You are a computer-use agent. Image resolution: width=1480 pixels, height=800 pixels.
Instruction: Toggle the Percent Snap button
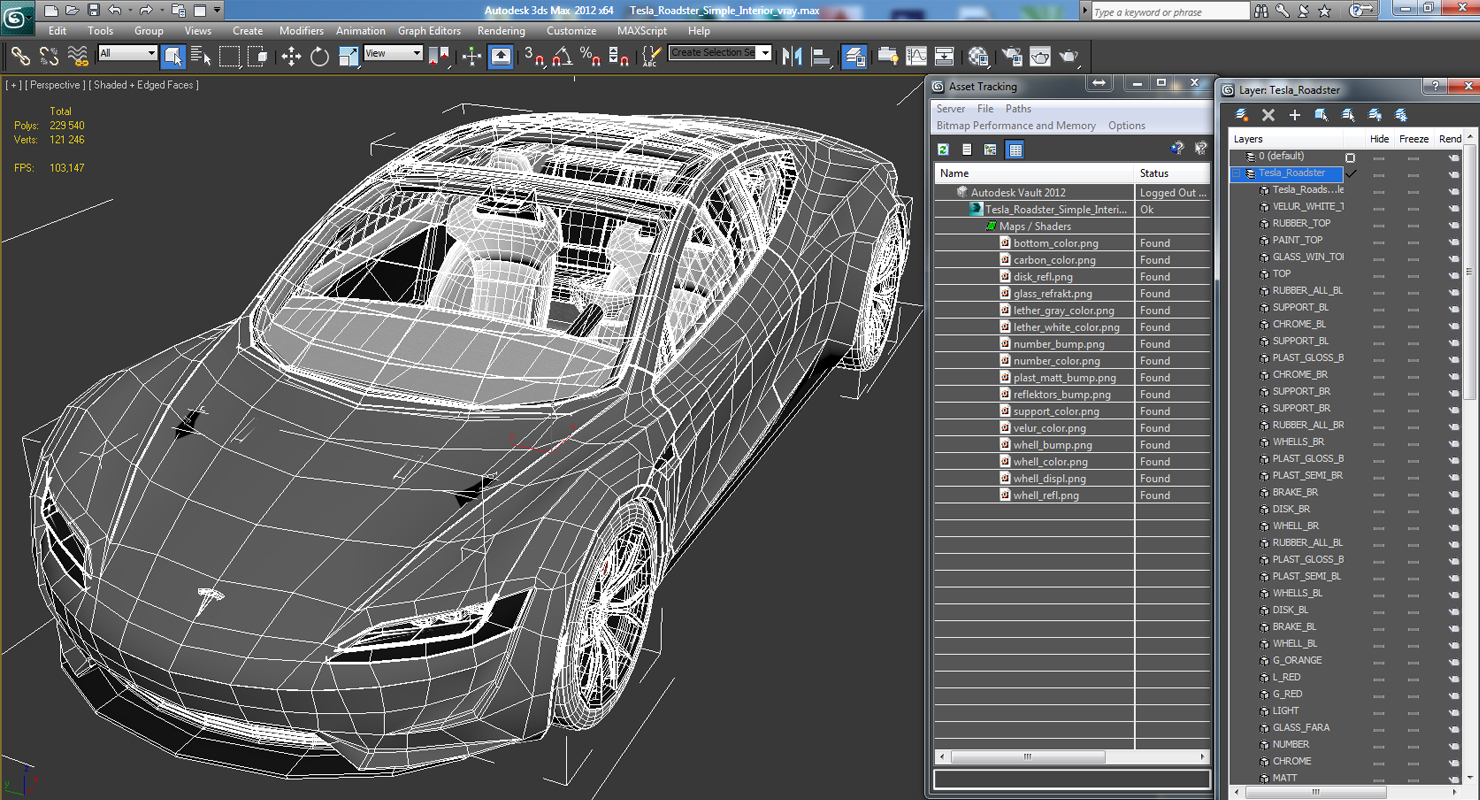click(590, 56)
